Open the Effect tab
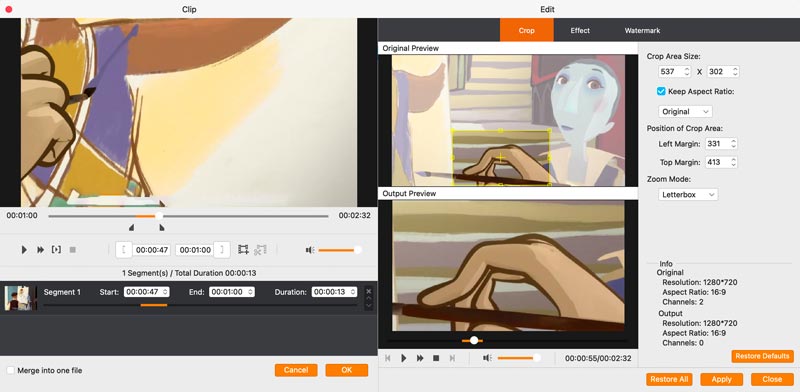Viewport: 800px width, 392px height. [580, 30]
